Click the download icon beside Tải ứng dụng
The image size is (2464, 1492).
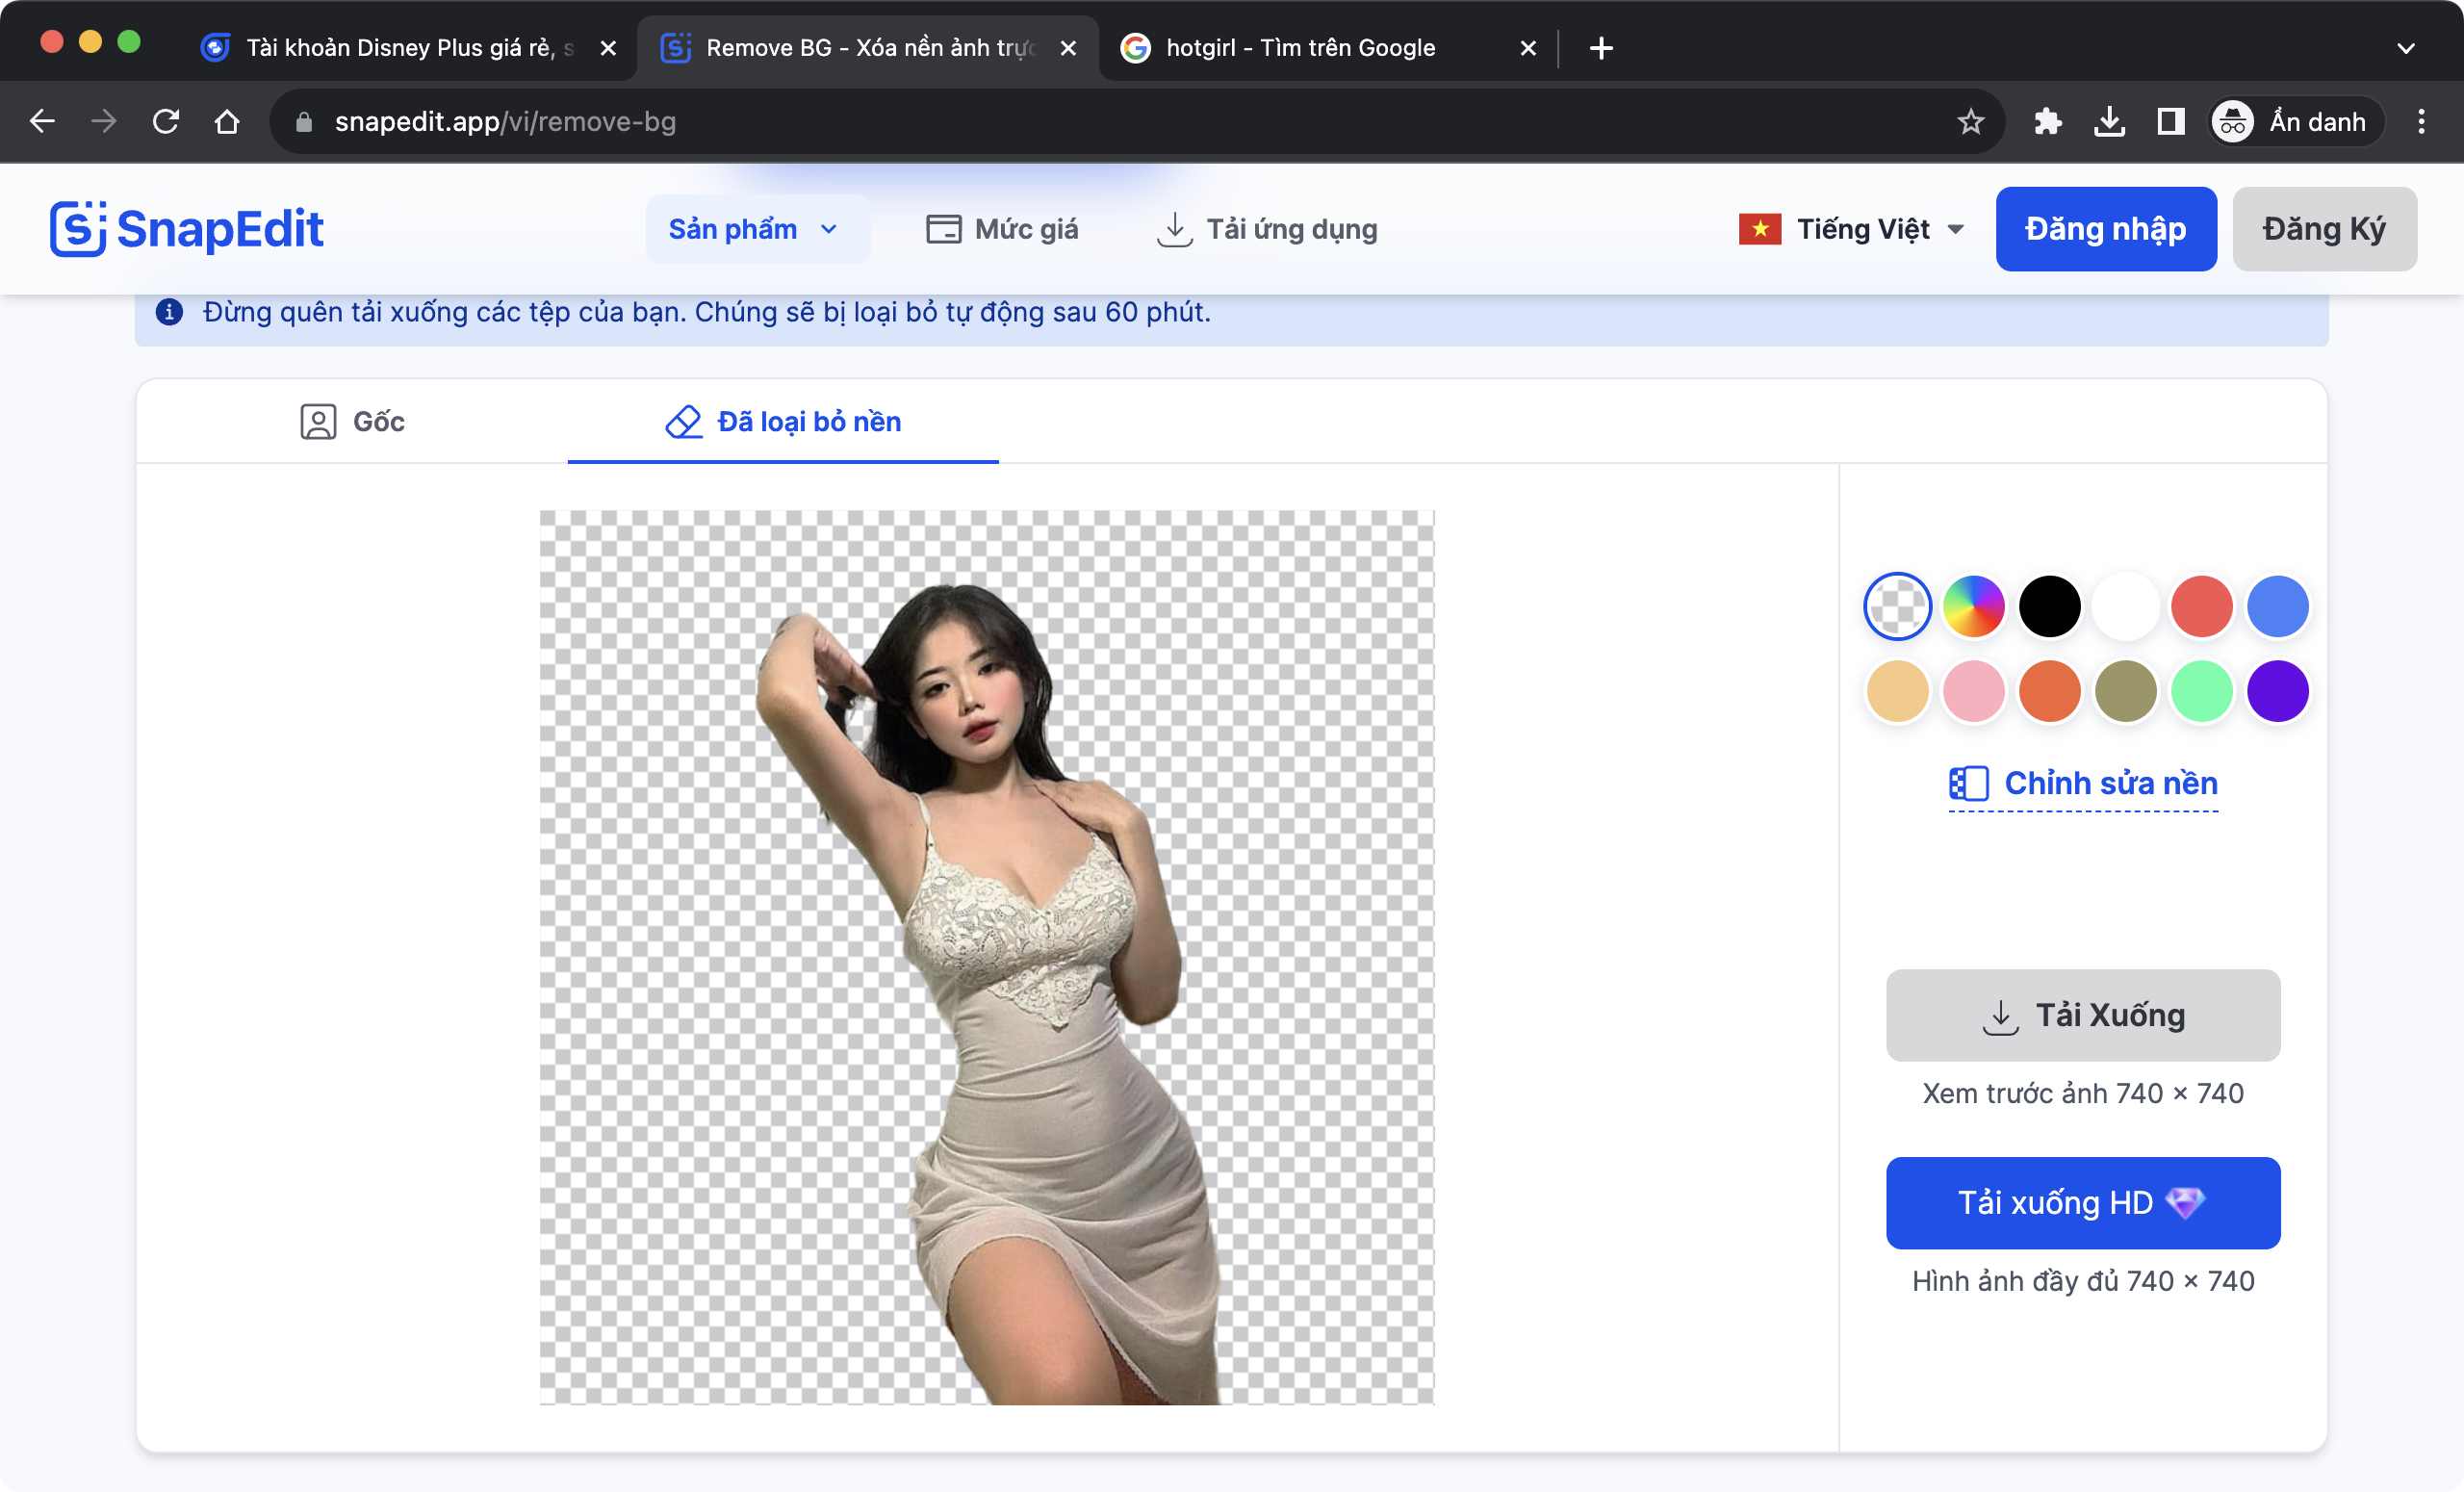(x=1174, y=229)
